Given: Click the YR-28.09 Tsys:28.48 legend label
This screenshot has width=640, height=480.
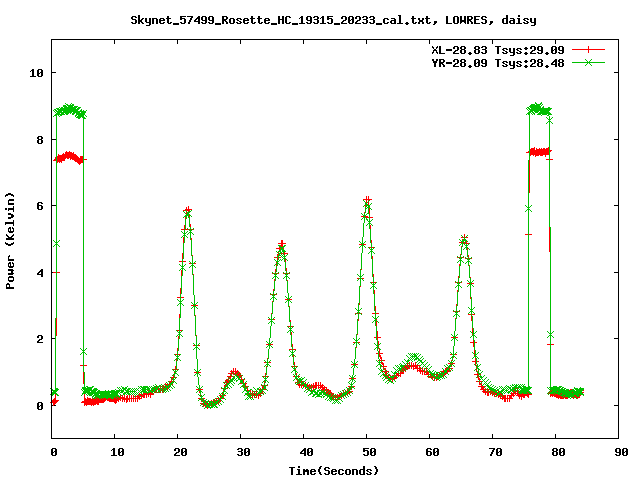Looking at the screenshot, I should point(498,63).
